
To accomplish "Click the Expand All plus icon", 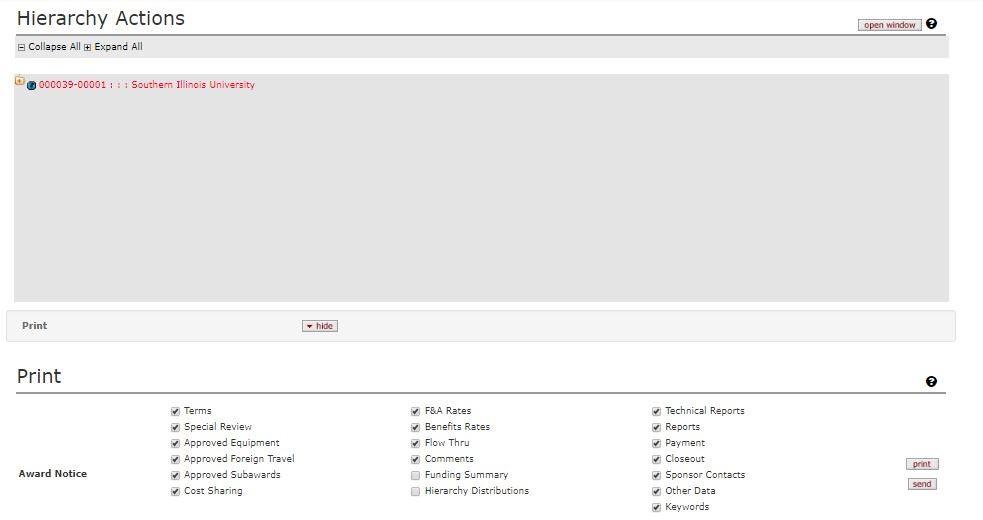I will point(87,47).
